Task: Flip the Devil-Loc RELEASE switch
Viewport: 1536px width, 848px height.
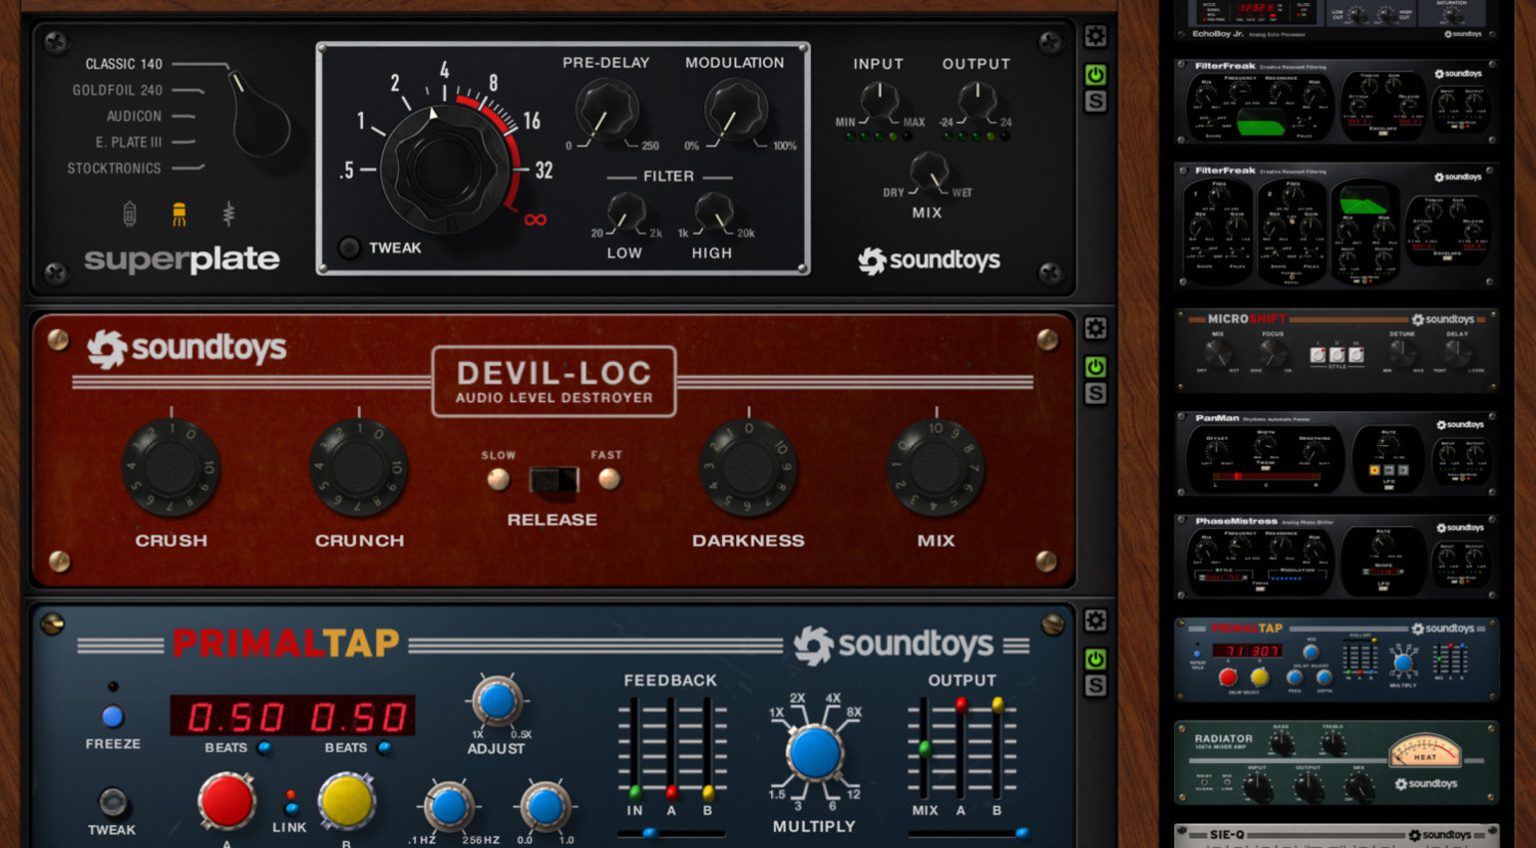Action: pyautogui.click(x=553, y=480)
